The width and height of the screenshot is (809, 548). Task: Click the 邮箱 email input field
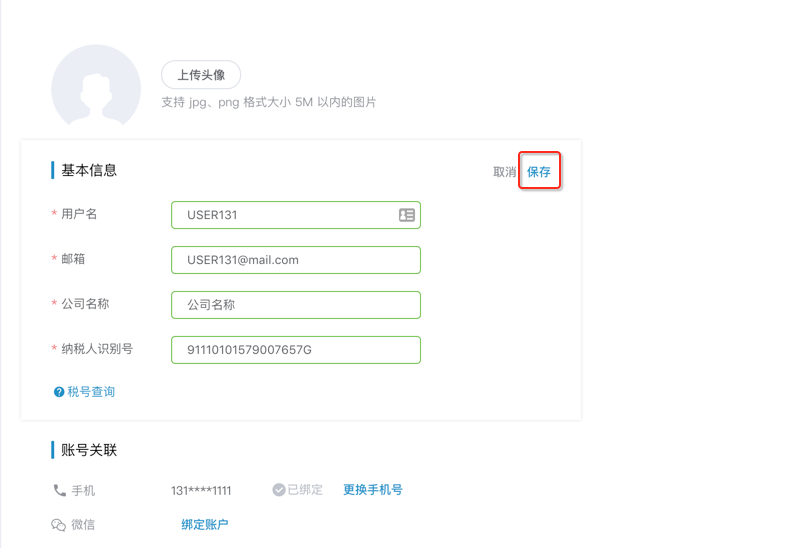click(x=296, y=260)
